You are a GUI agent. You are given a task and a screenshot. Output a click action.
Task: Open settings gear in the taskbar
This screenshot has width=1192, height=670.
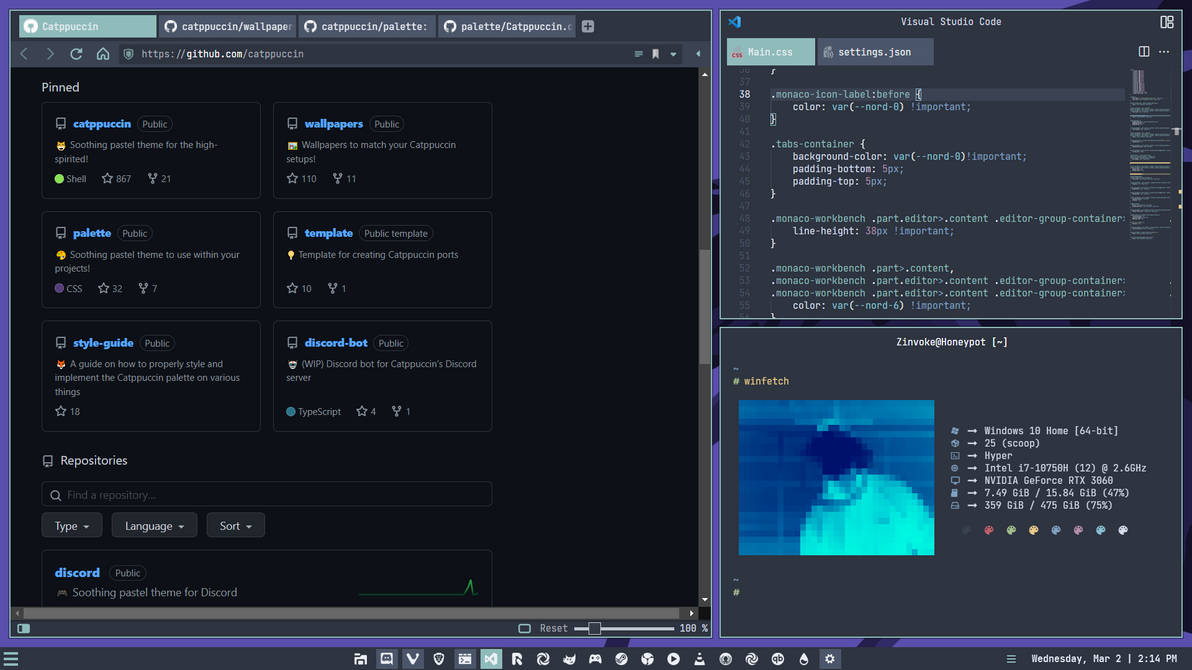point(830,659)
